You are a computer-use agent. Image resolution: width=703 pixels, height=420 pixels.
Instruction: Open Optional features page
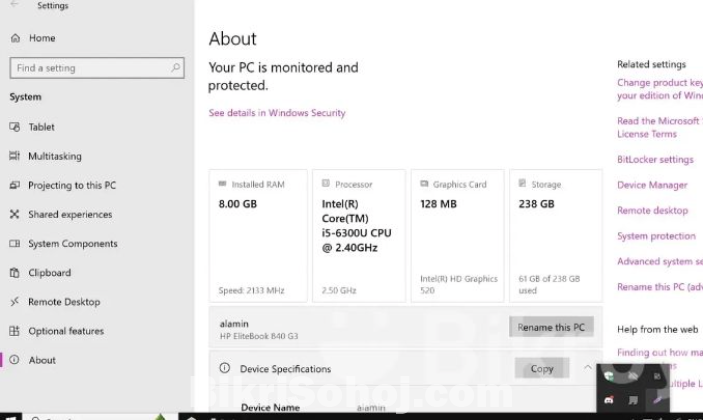point(65,331)
